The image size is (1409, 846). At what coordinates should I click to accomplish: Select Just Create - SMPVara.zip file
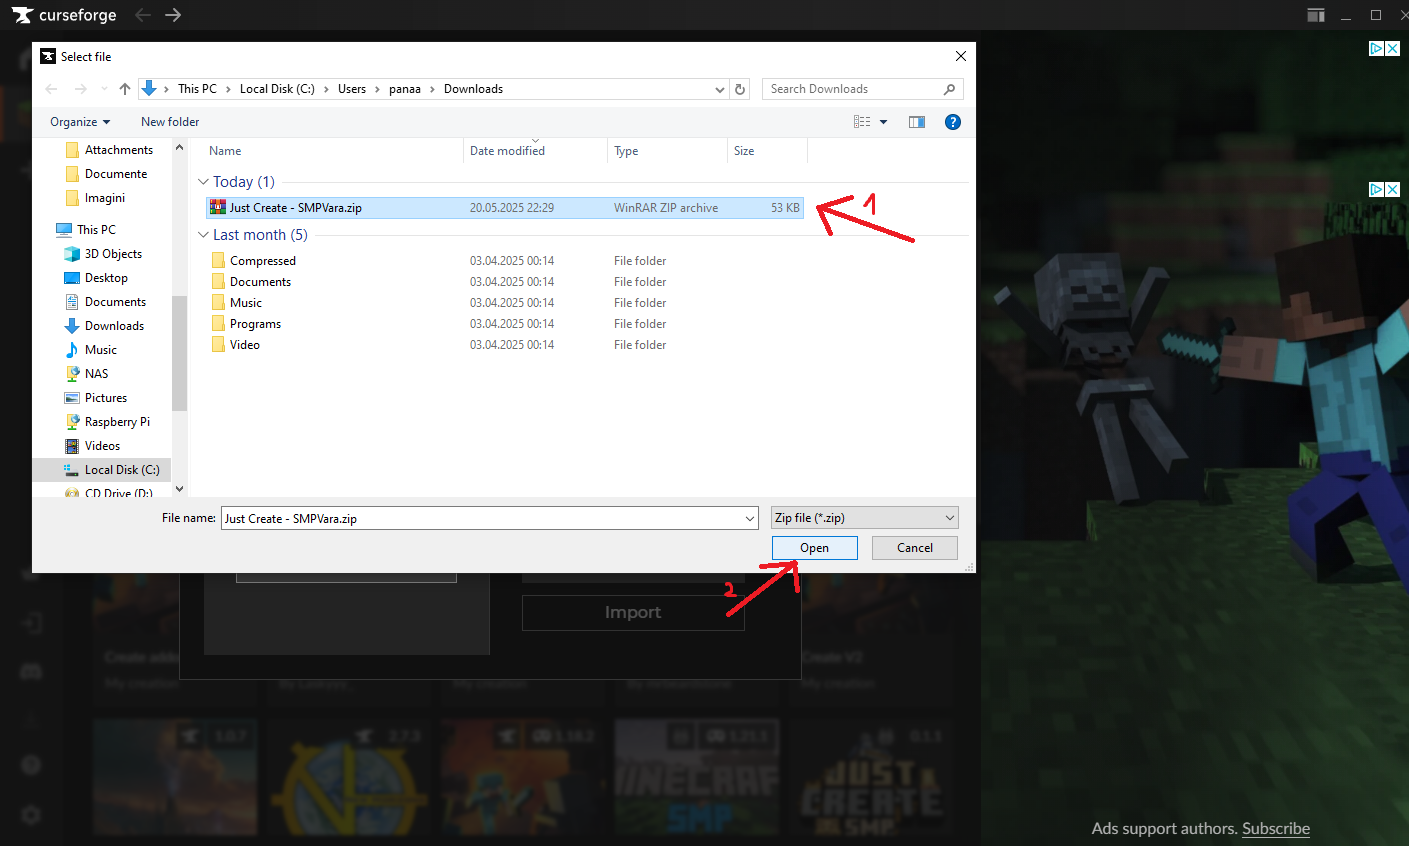295,208
